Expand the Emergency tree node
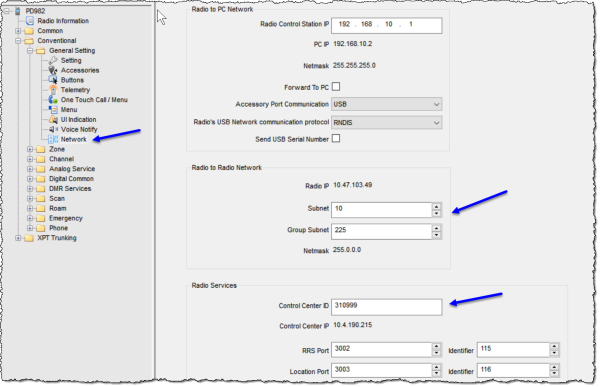Viewport: 600px width, 387px height. 30,219
